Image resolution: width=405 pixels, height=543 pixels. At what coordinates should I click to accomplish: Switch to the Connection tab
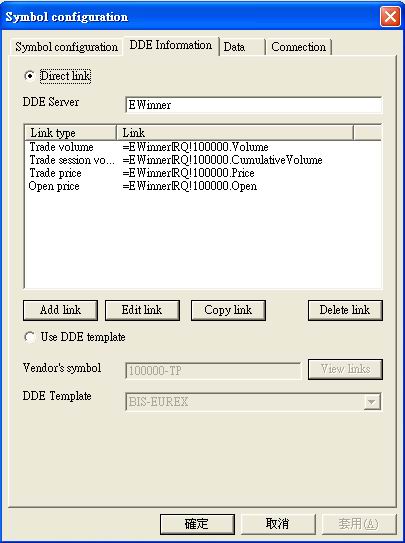[x=299, y=47]
